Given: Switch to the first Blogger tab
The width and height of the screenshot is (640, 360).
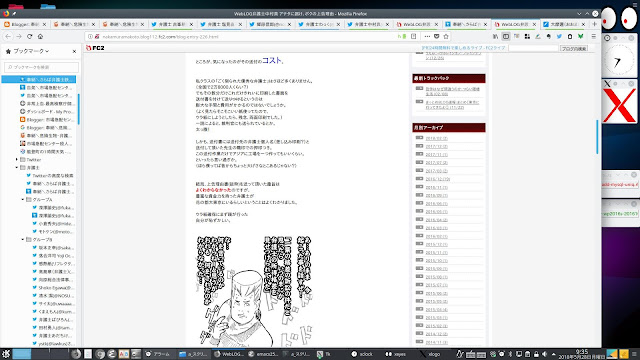Looking at the screenshot, I should pos(24,24).
